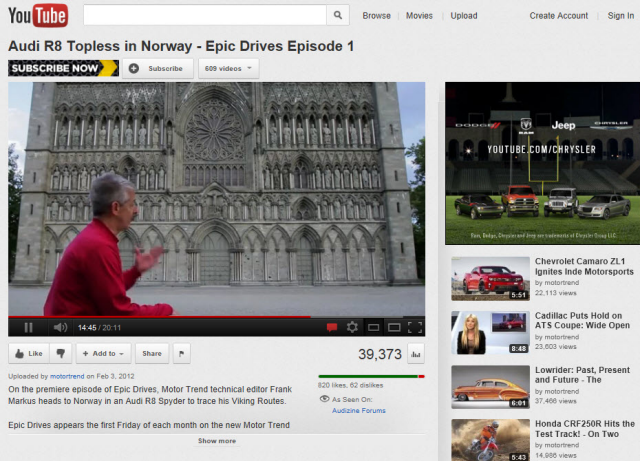Expand the 609 videos dropdown

click(228, 68)
